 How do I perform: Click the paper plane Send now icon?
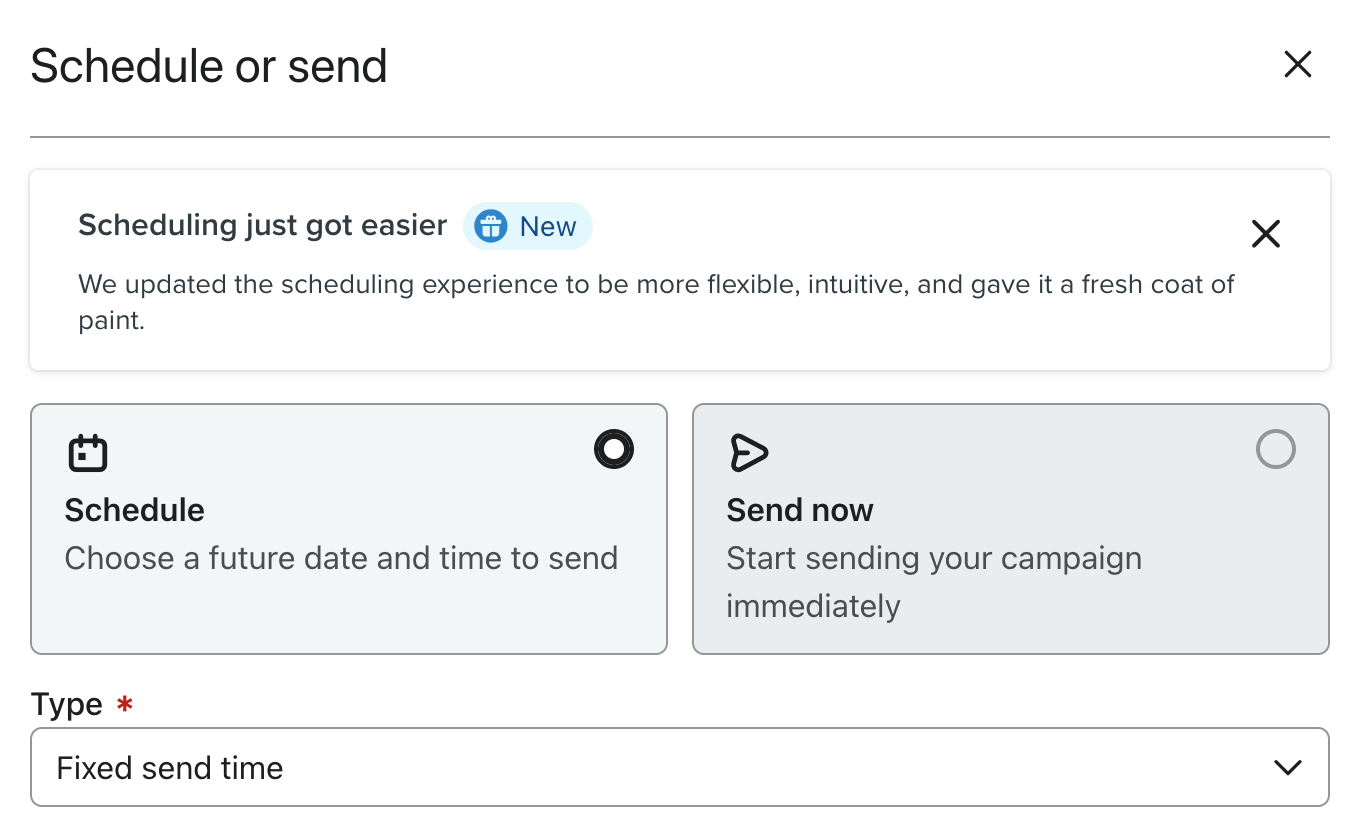click(749, 453)
